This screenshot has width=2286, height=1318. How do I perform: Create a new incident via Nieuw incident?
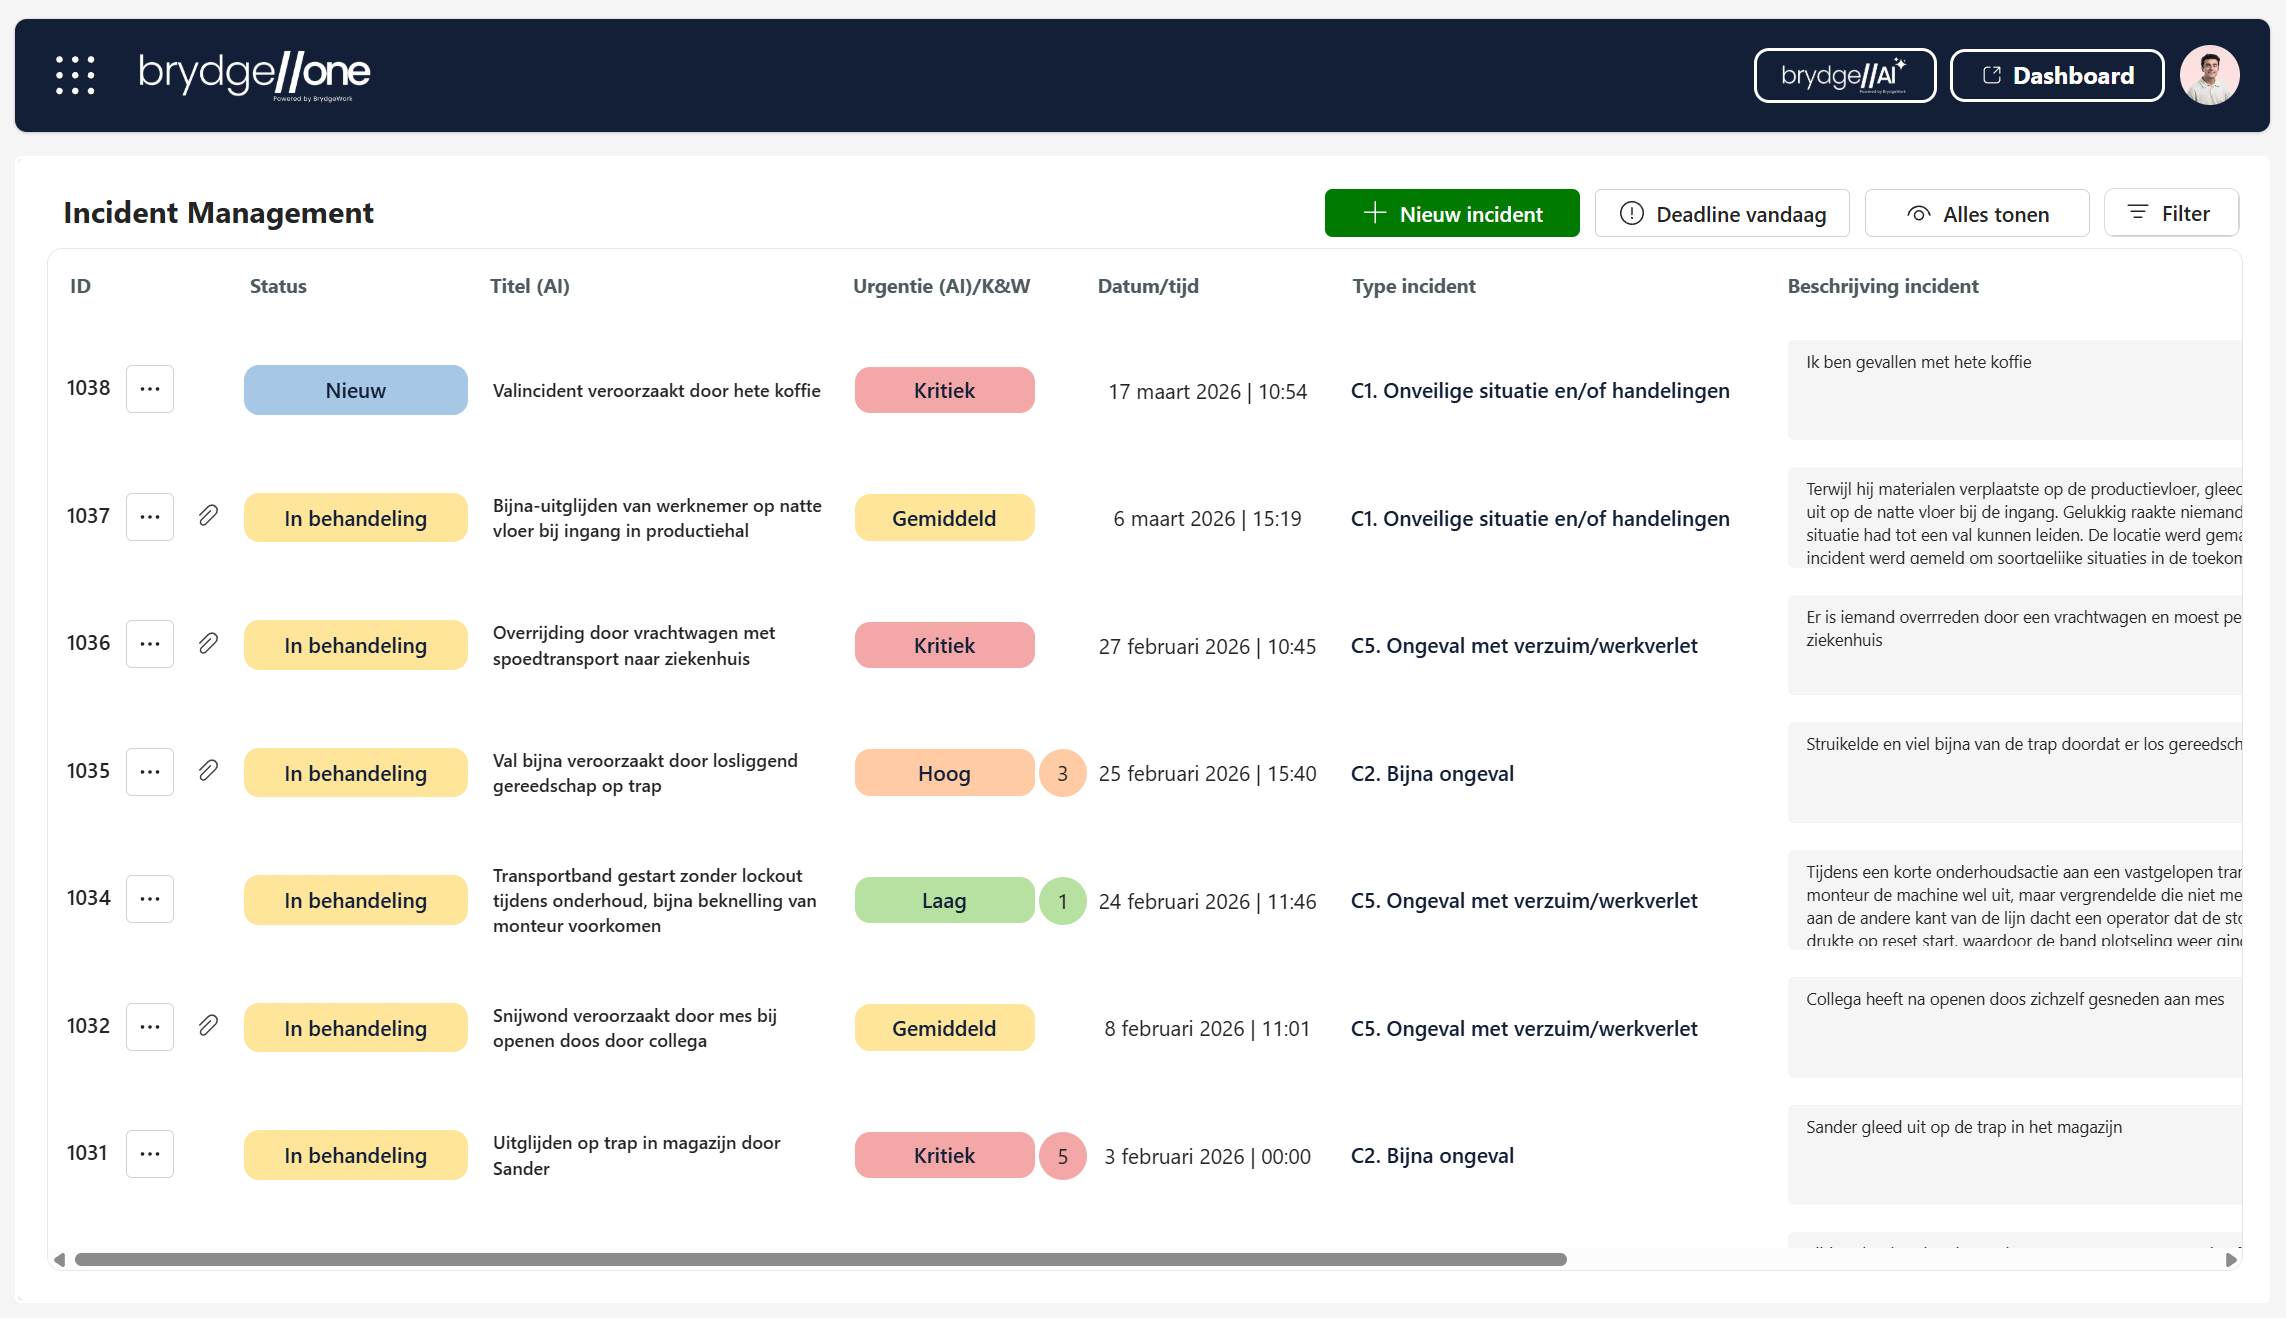click(x=1452, y=213)
